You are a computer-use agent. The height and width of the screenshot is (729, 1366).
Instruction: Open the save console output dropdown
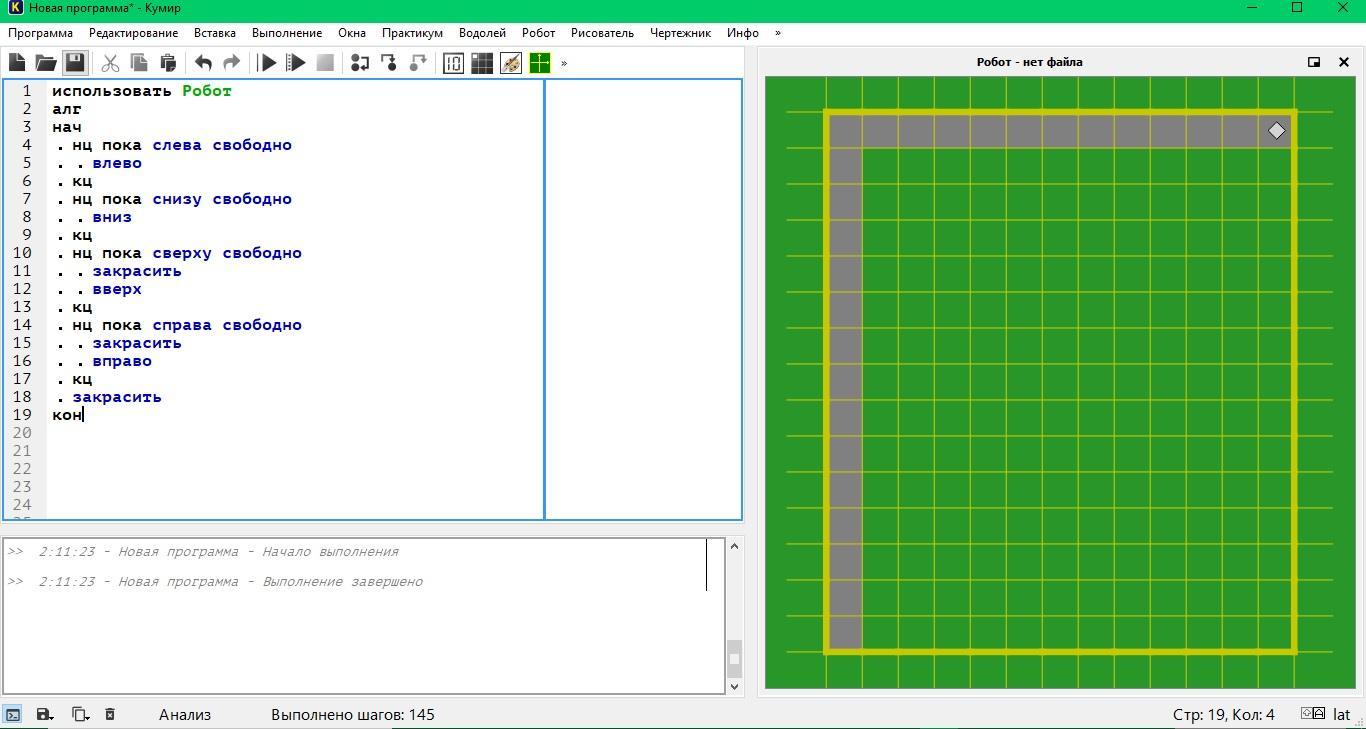pyautogui.click(x=45, y=714)
